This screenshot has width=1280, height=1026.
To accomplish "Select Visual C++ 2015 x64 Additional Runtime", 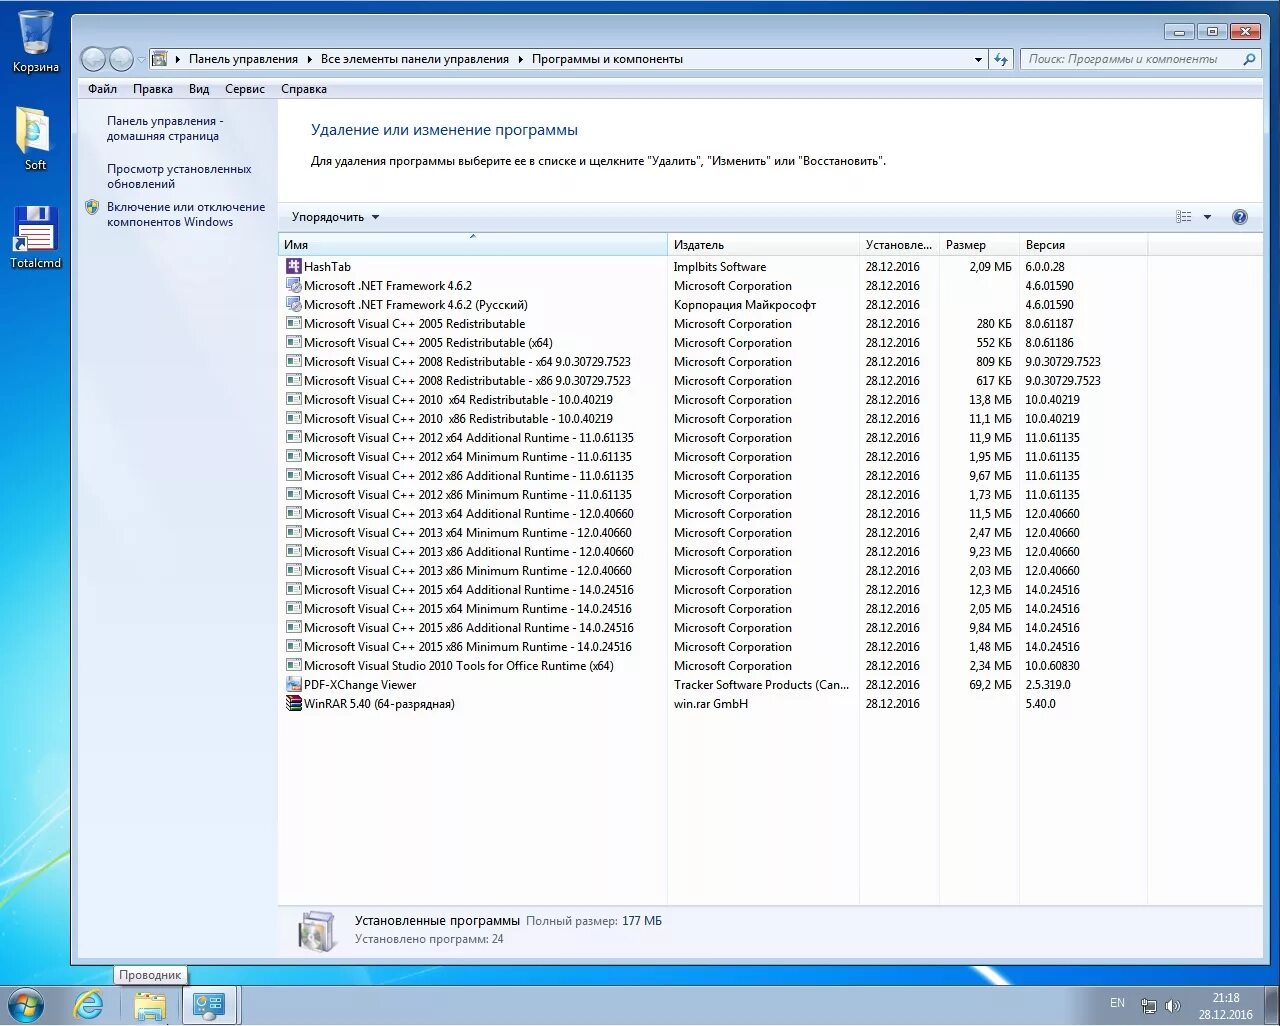I will pos(713,589).
